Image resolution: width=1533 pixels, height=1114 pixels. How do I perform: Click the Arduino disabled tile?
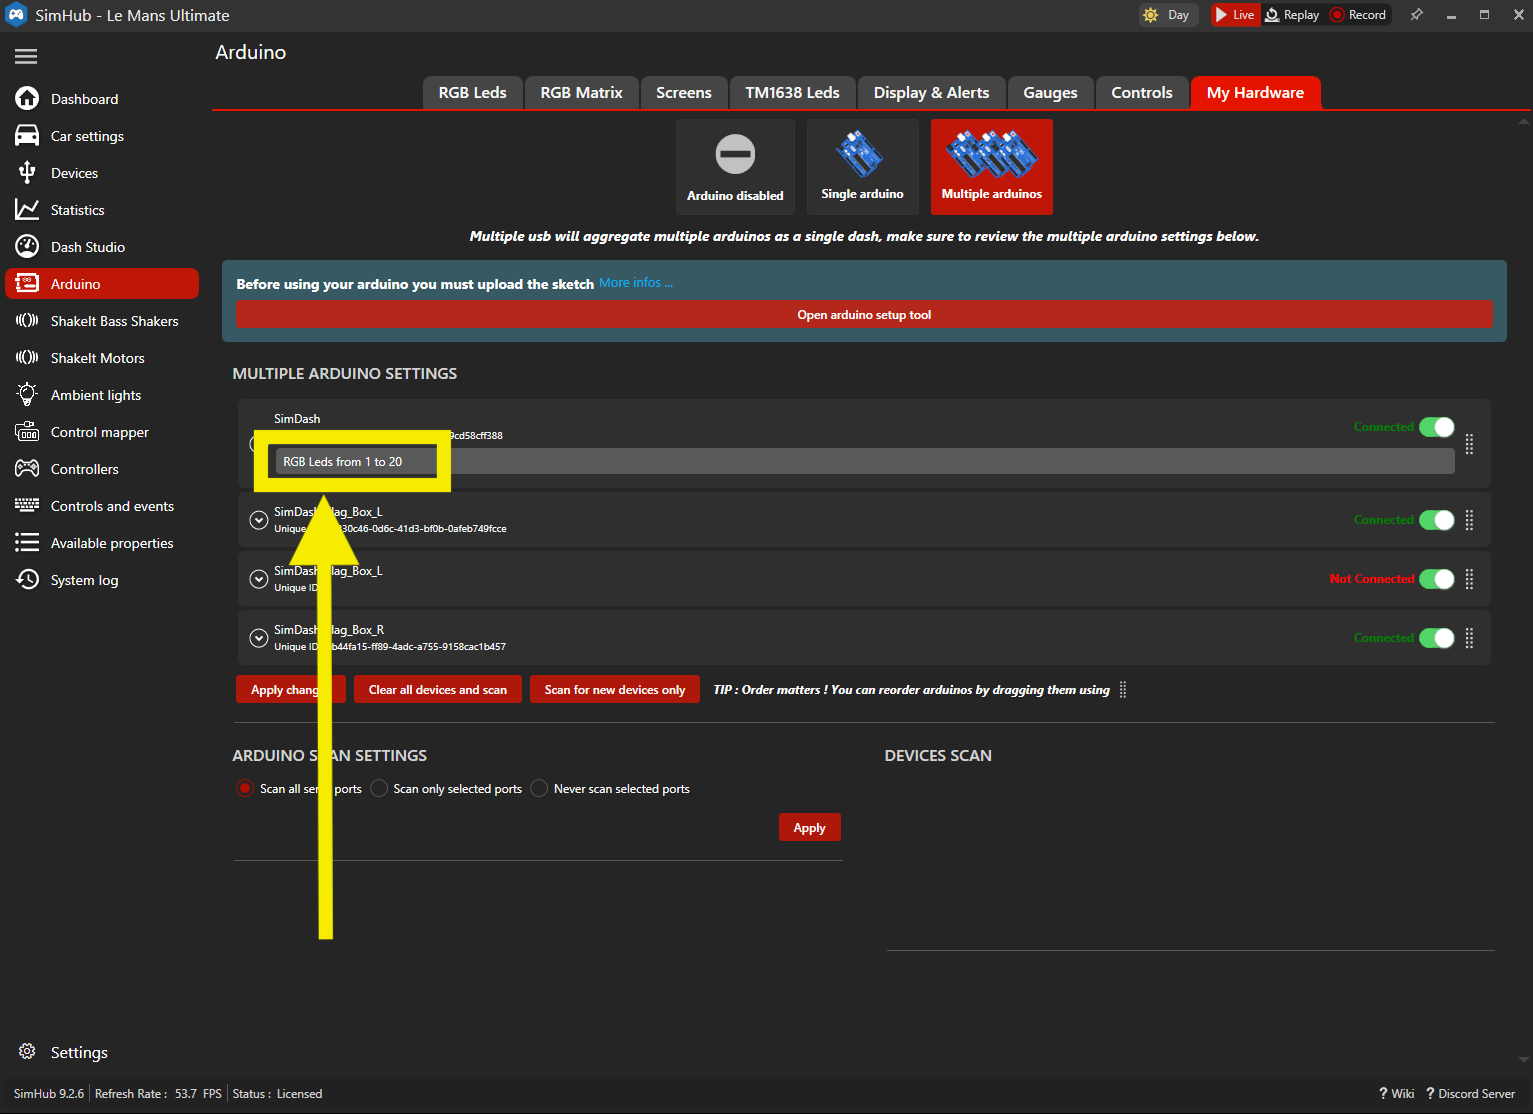point(735,167)
